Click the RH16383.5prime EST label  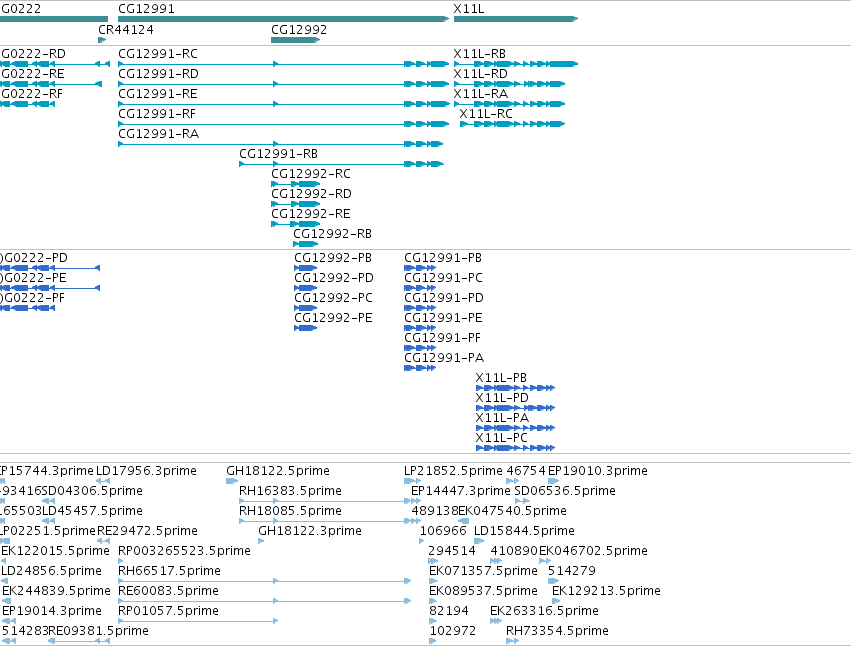[290, 491]
